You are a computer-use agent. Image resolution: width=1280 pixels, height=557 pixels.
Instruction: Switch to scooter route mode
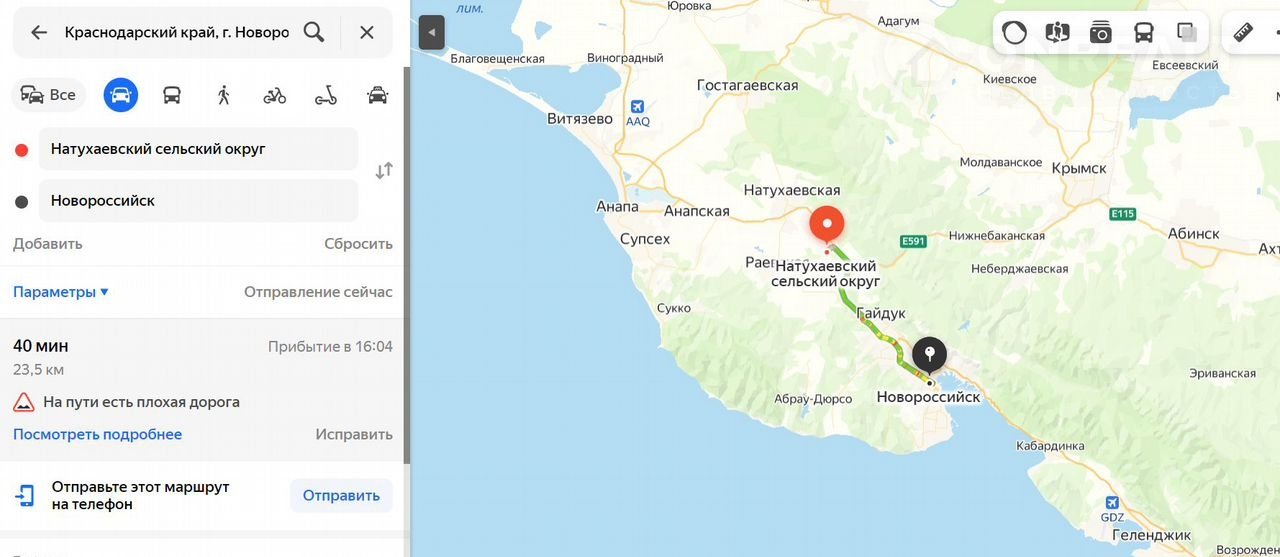pos(326,95)
